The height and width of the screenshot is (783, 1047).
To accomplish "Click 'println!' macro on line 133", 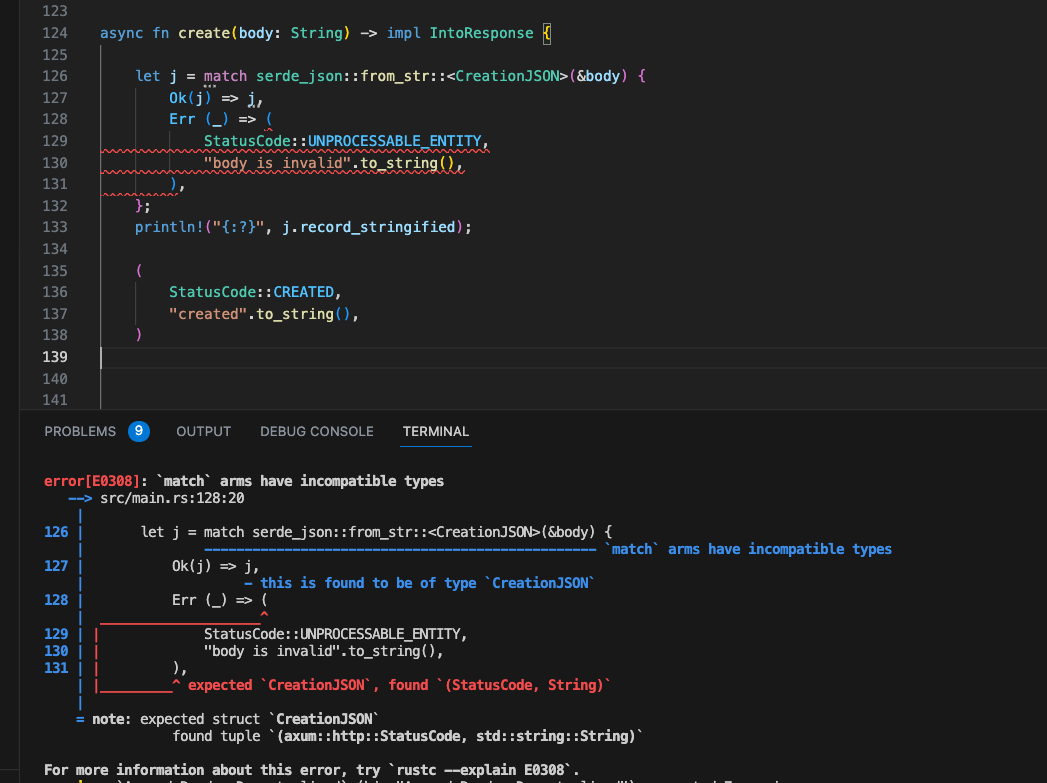I will coord(169,227).
